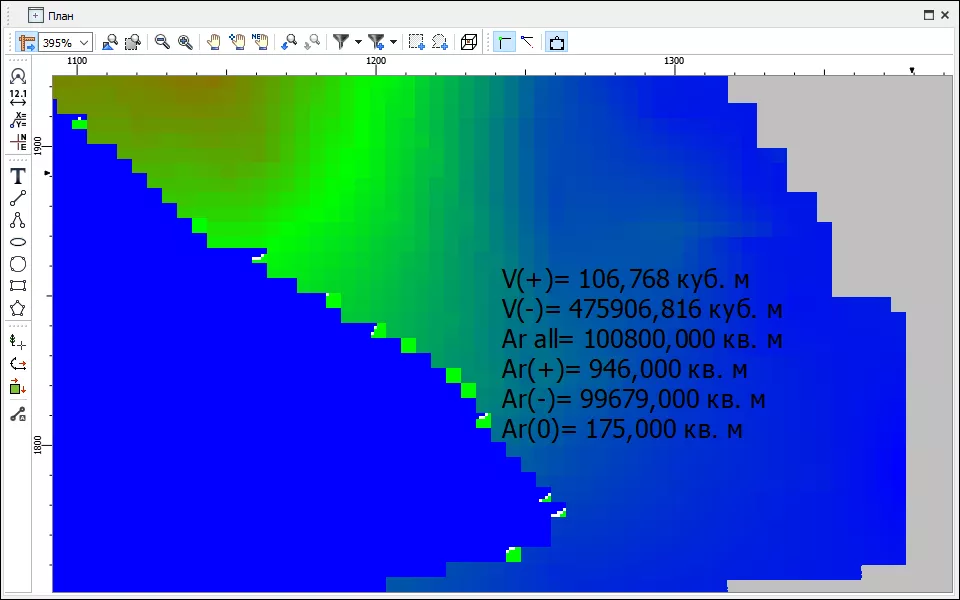Toggle the orthogonal corner snap mode
Screen dimensions: 960x600
505,42
